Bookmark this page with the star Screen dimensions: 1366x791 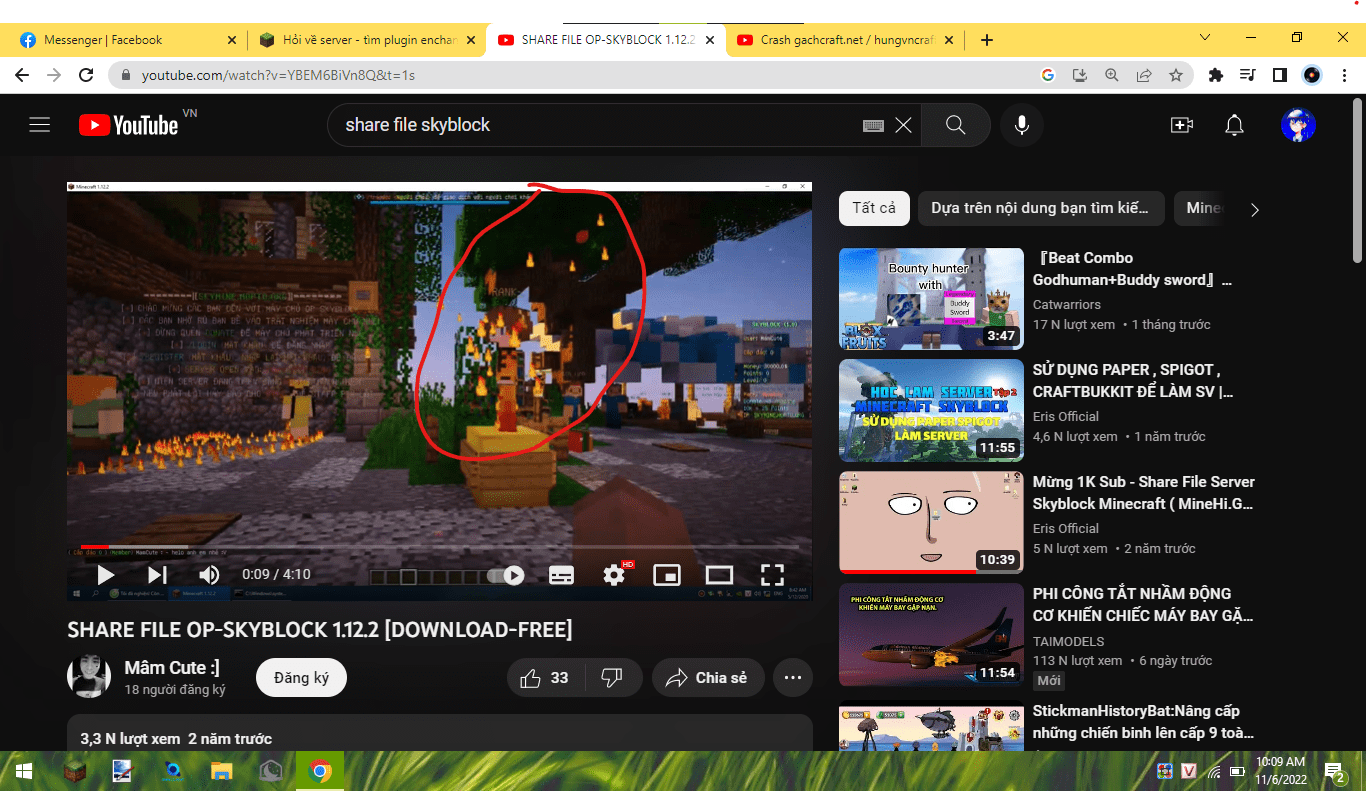pyautogui.click(x=1176, y=75)
